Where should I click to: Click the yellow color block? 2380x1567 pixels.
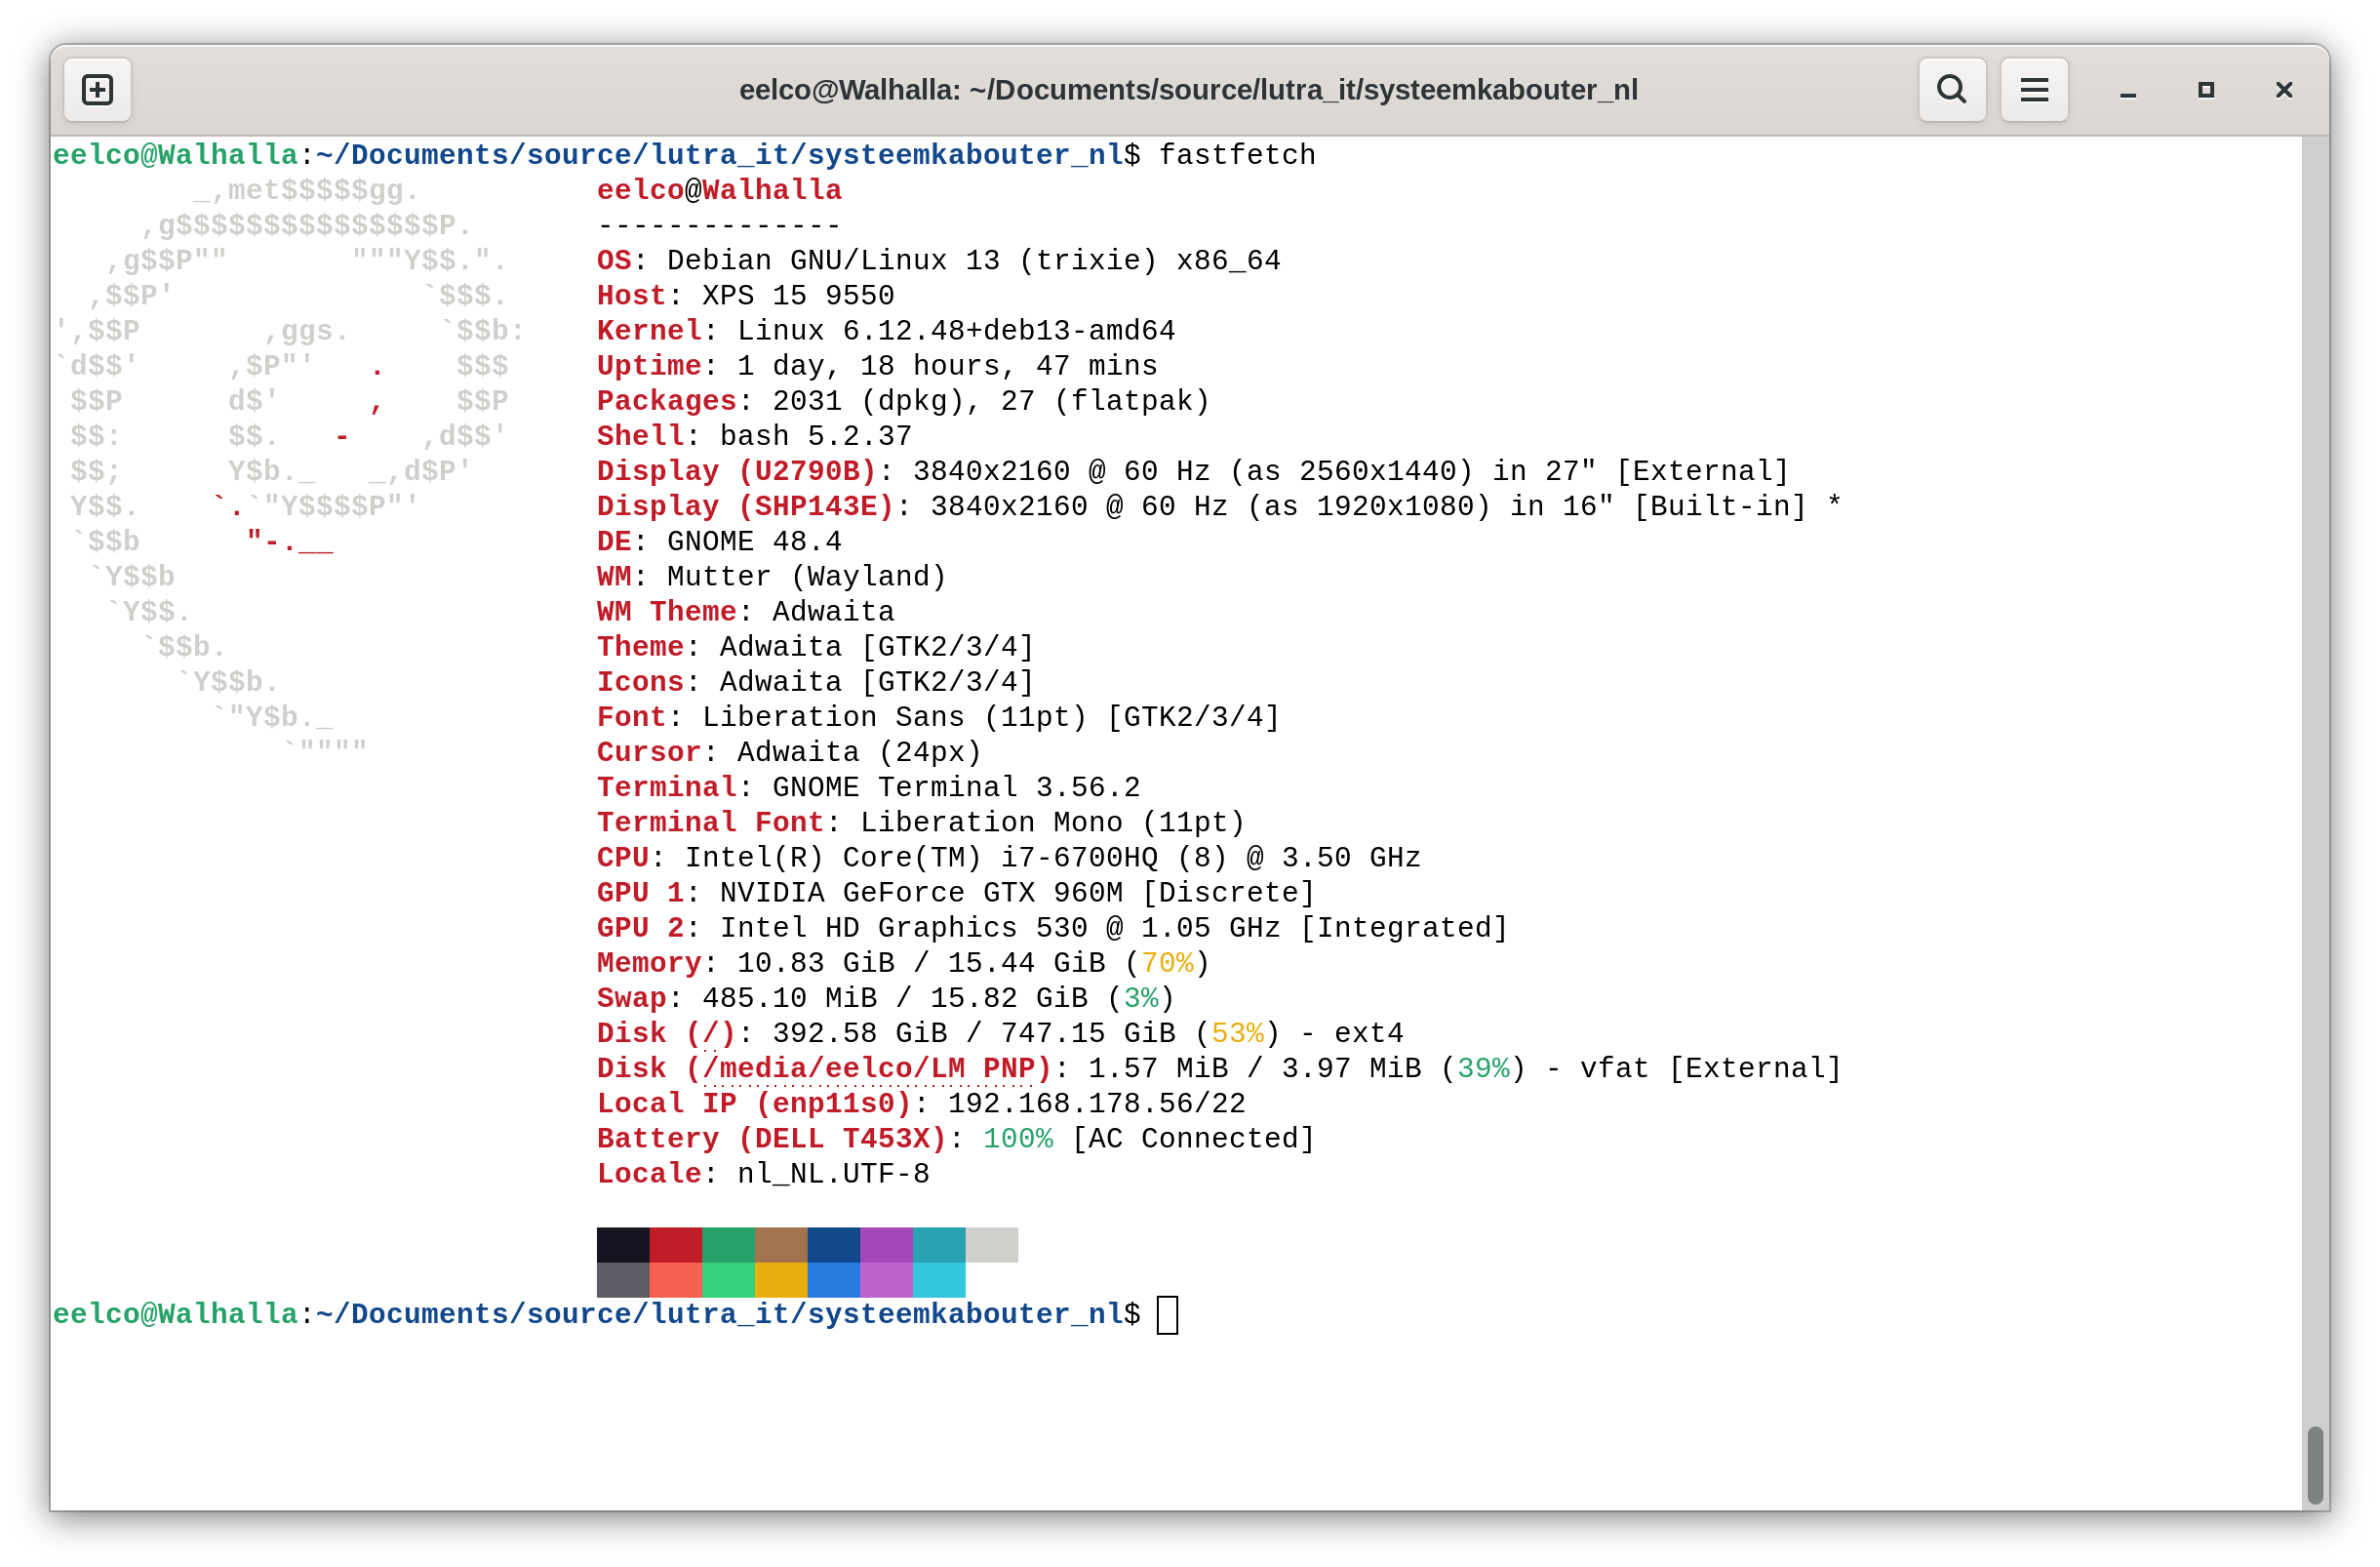pyautogui.click(x=781, y=1280)
